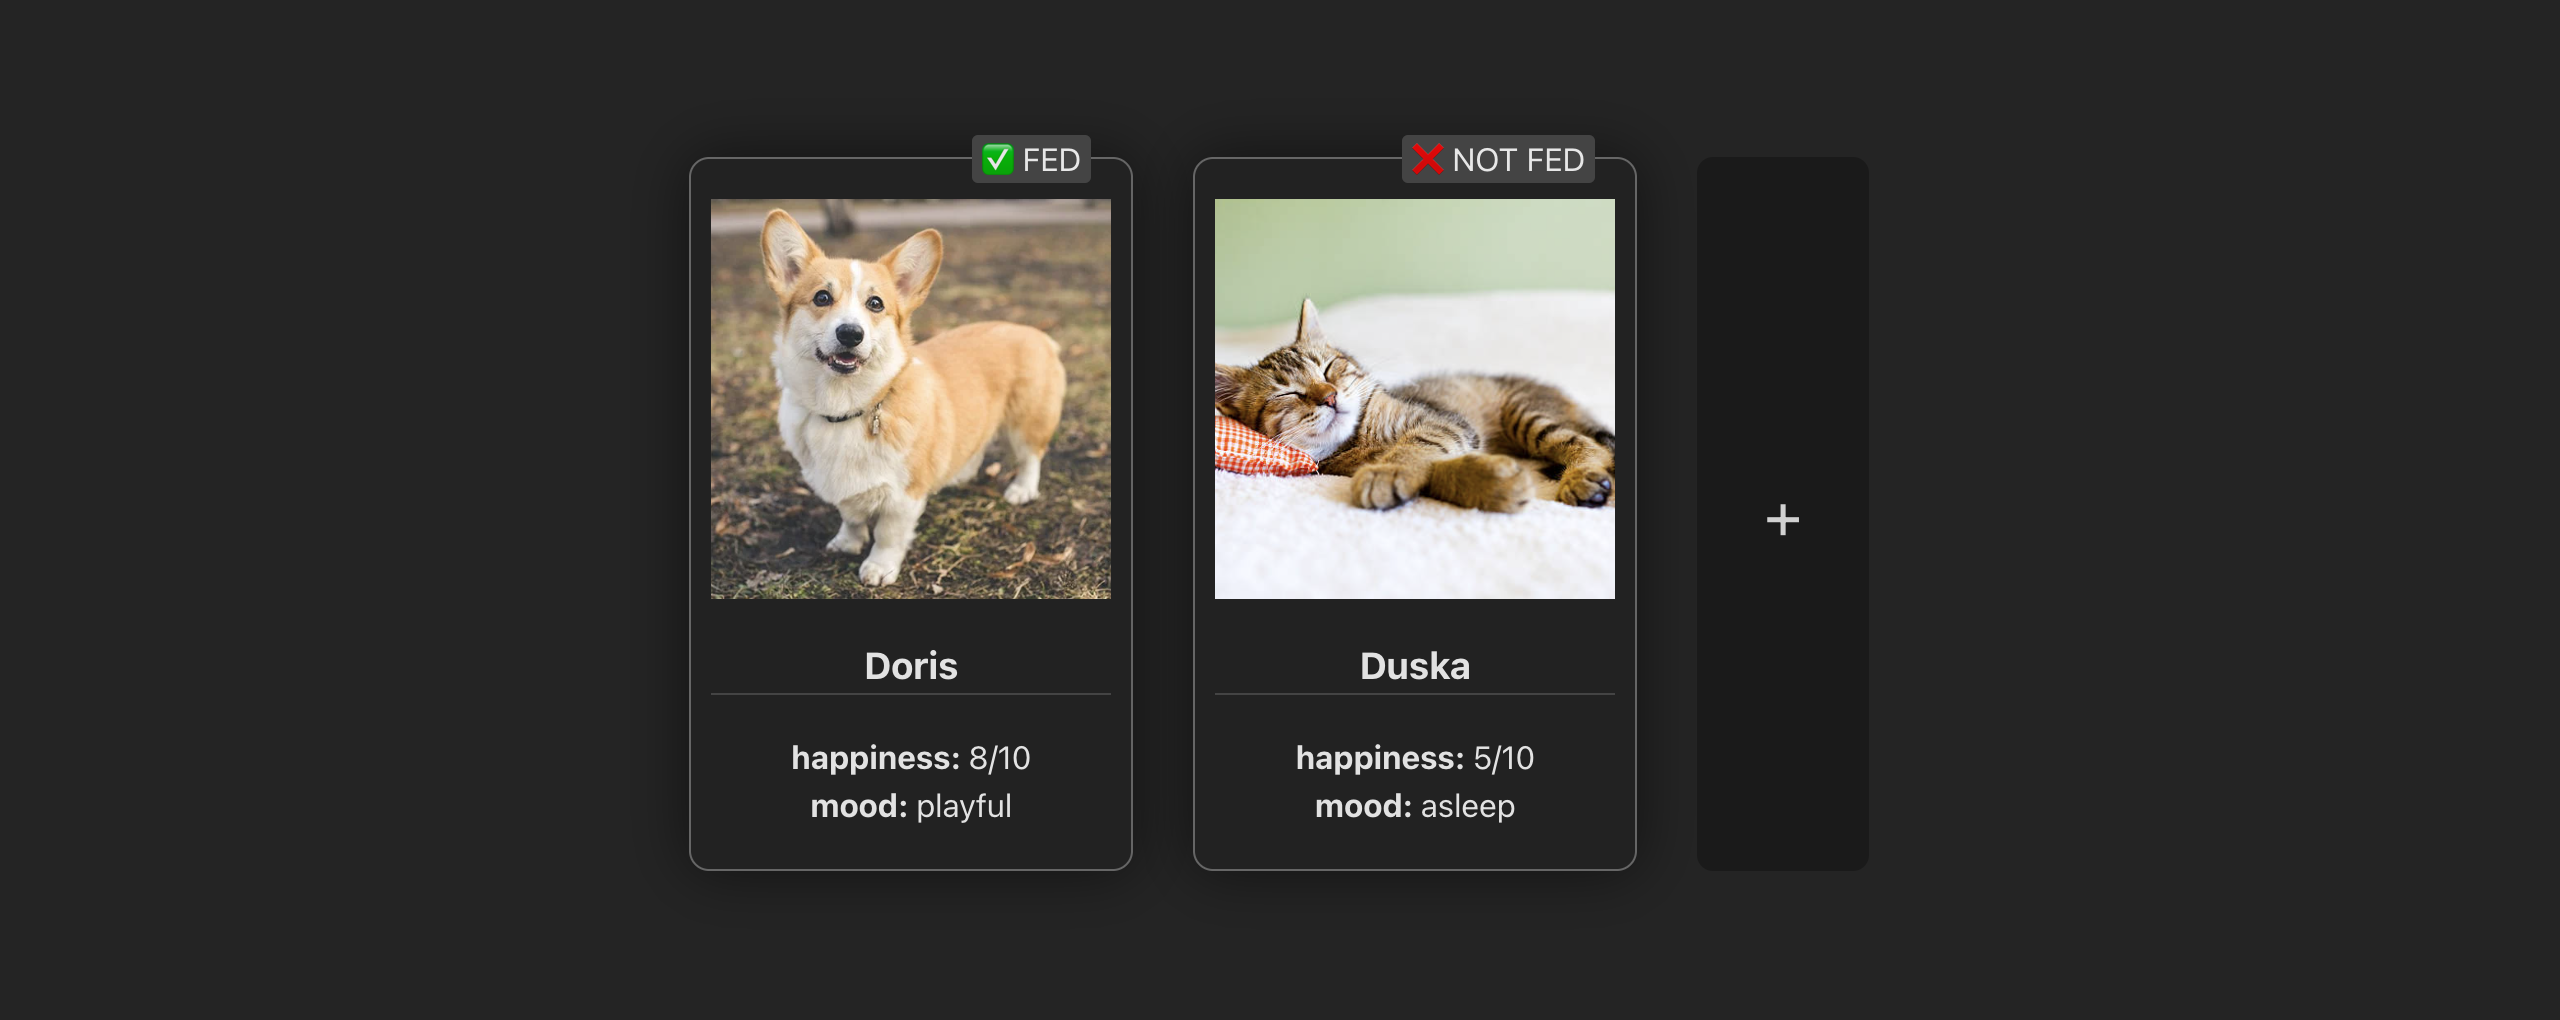
Task: Click the bold mood label under Duska
Action: [x=1363, y=806]
